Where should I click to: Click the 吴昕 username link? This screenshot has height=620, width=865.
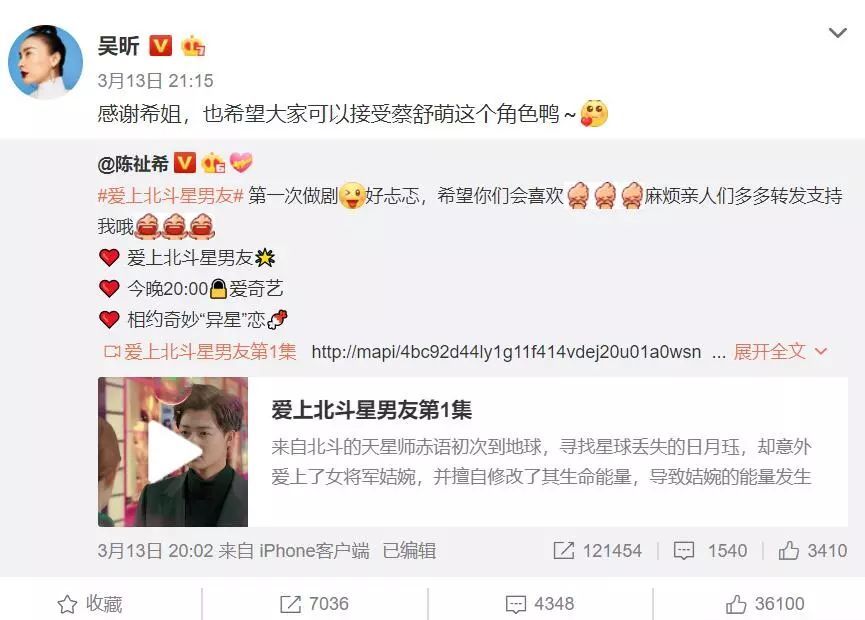[x=119, y=46]
